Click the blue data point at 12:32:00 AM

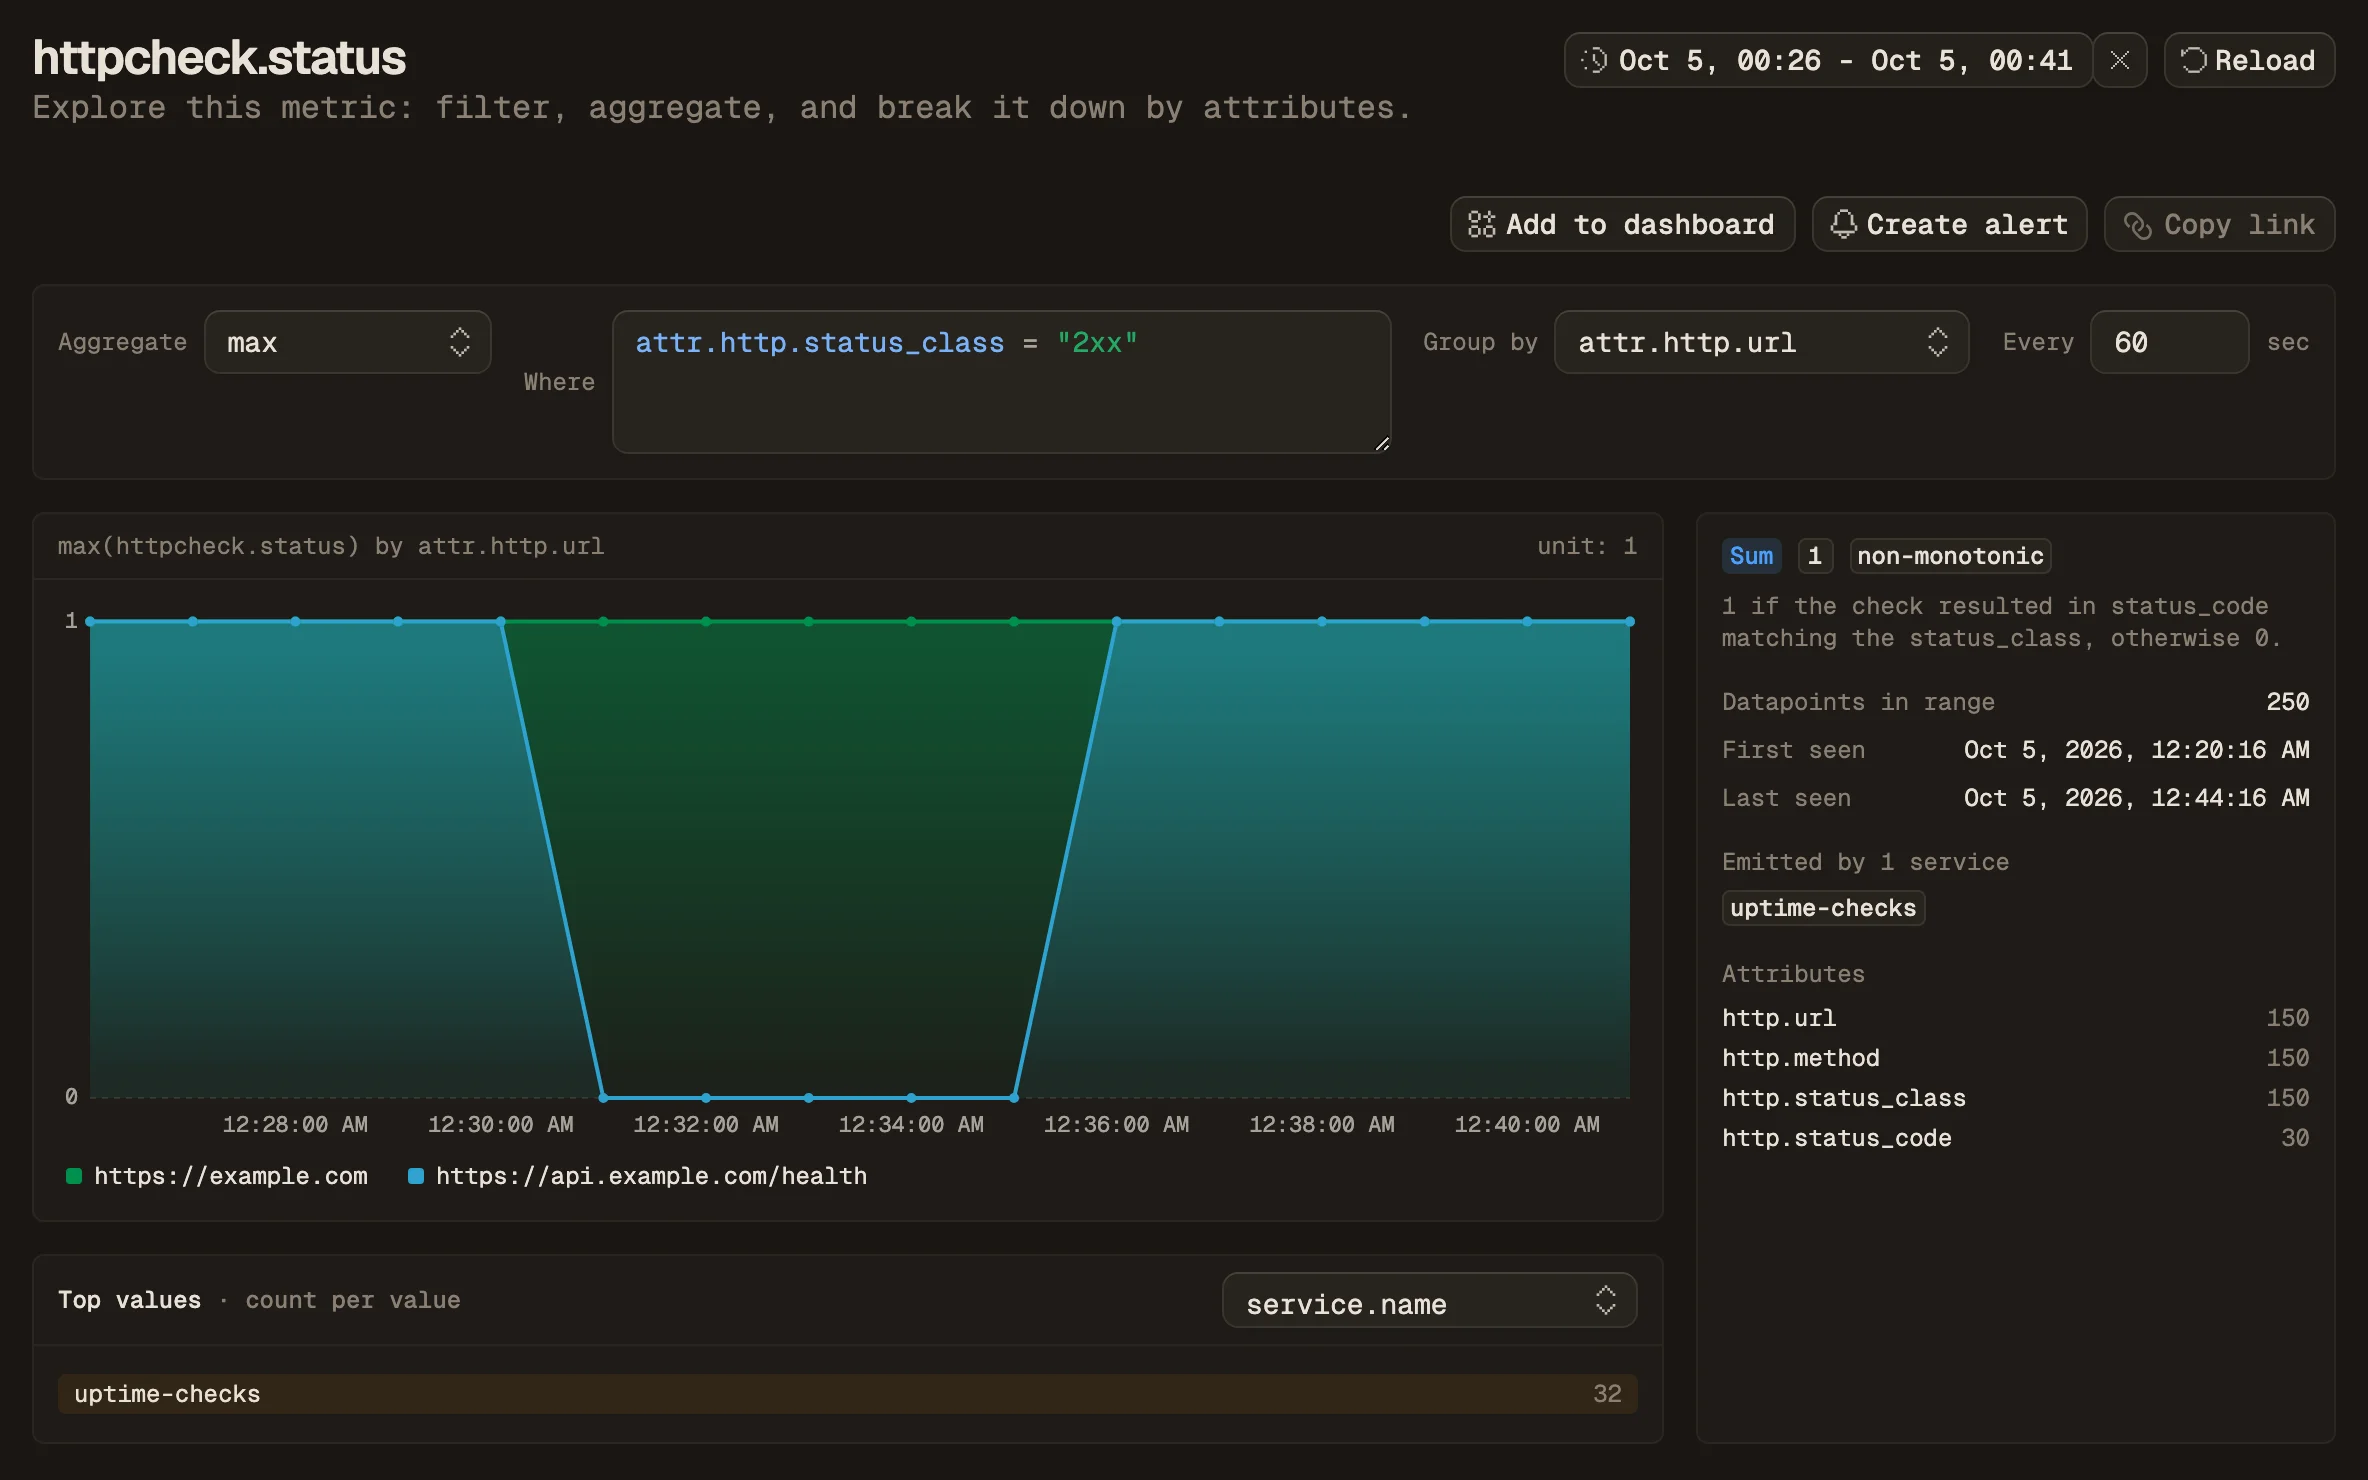706,1097
